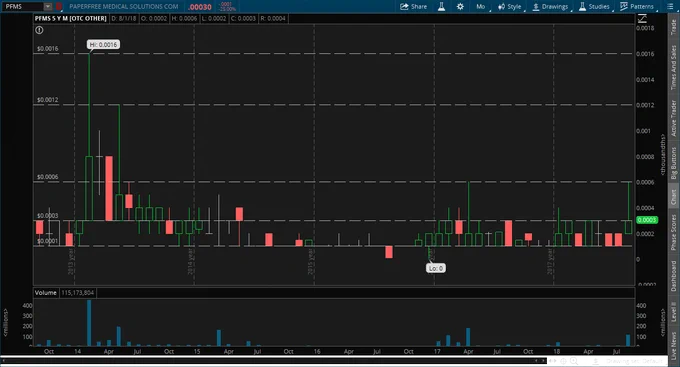Click the PFMS symbol input field
Viewport: 680px width, 367px height.
[x=23, y=7]
